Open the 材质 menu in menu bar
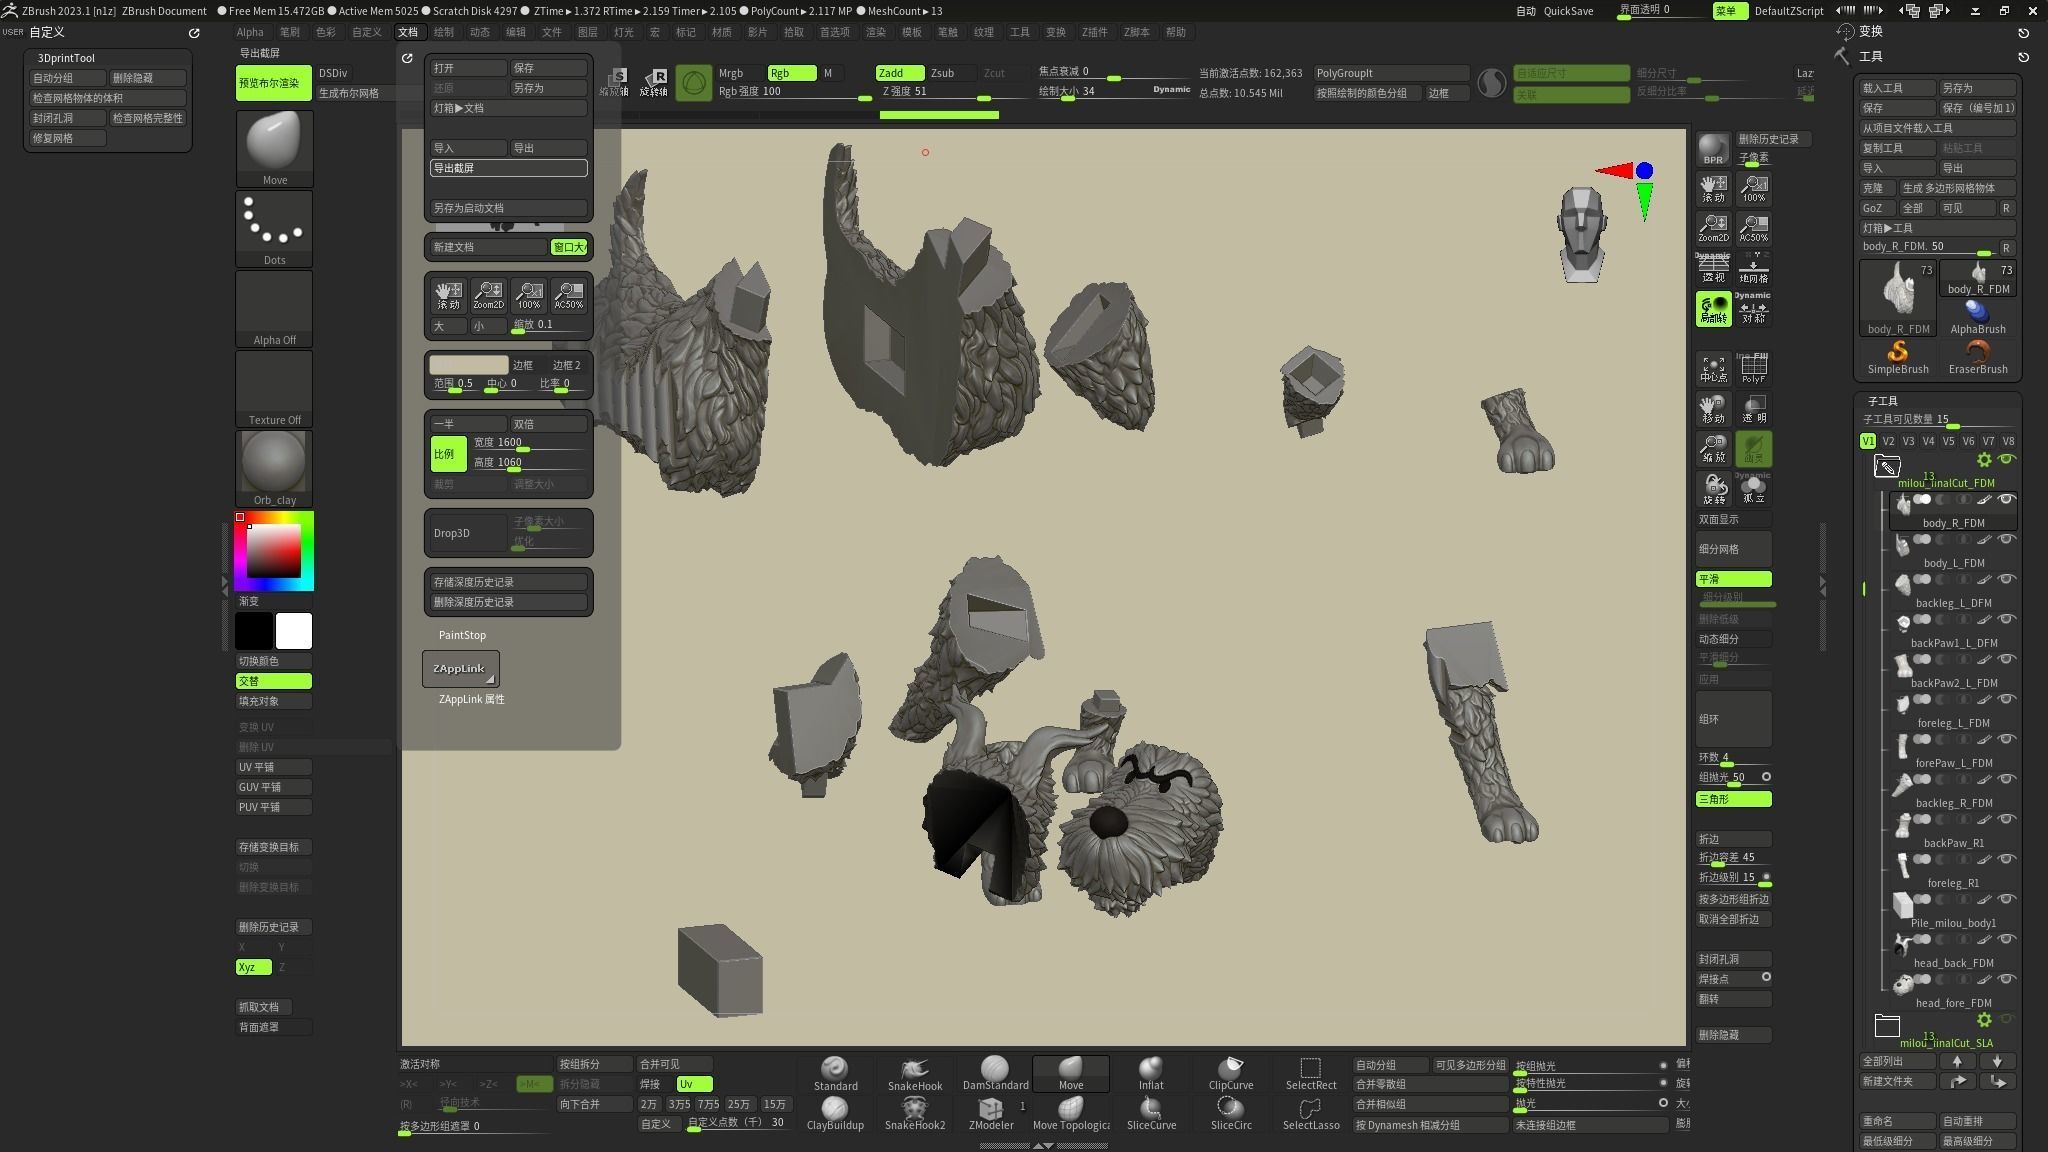This screenshot has width=2048, height=1152. point(721,32)
